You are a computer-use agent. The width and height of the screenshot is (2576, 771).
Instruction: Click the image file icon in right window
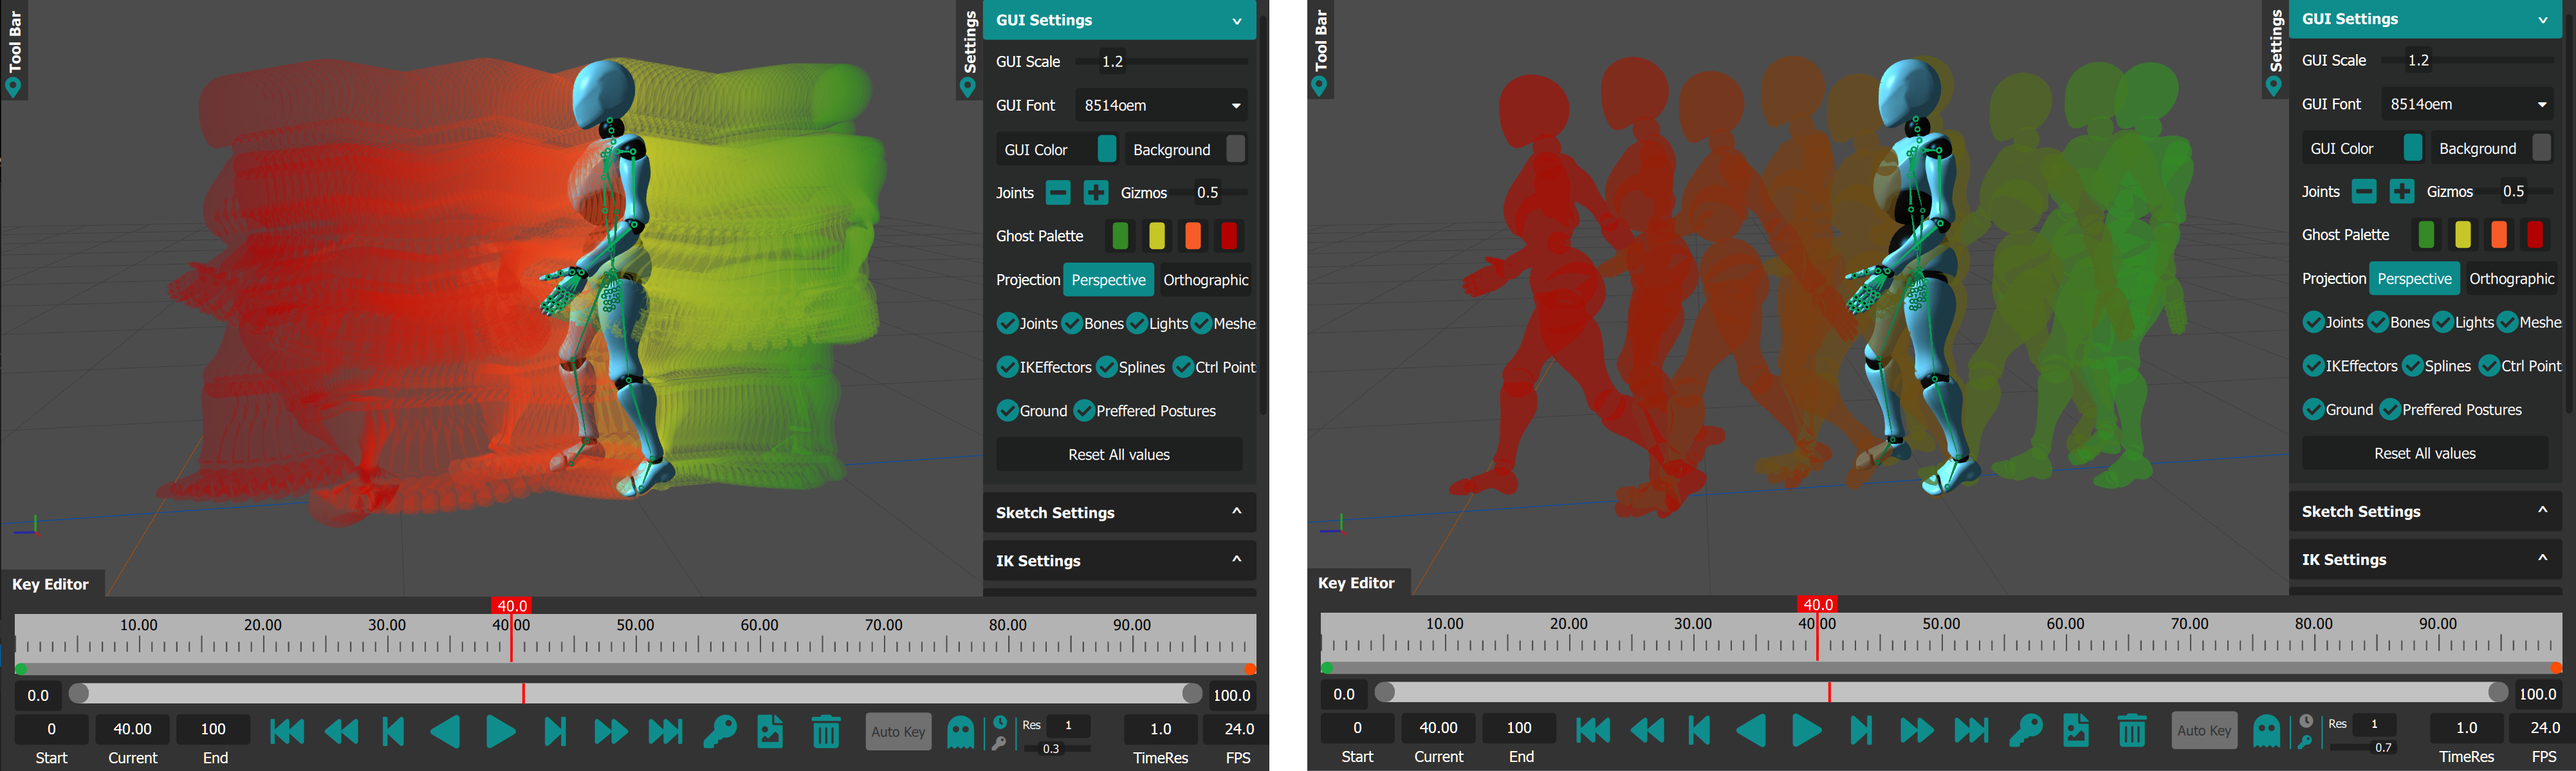tap(2076, 731)
